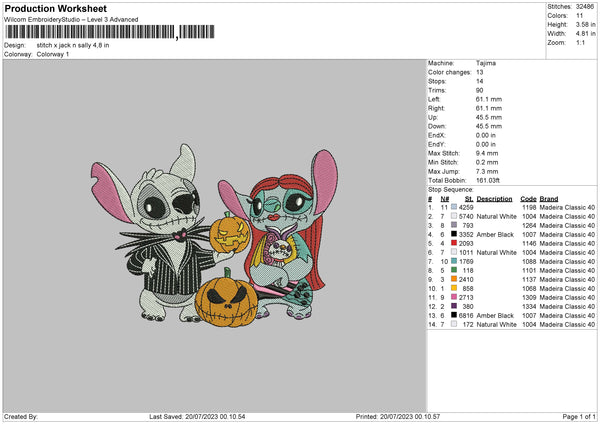This screenshot has height=424, width=600.
Task: Click thread code 1101 in stop 8
Action: pyautogui.click(x=529, y=271)
